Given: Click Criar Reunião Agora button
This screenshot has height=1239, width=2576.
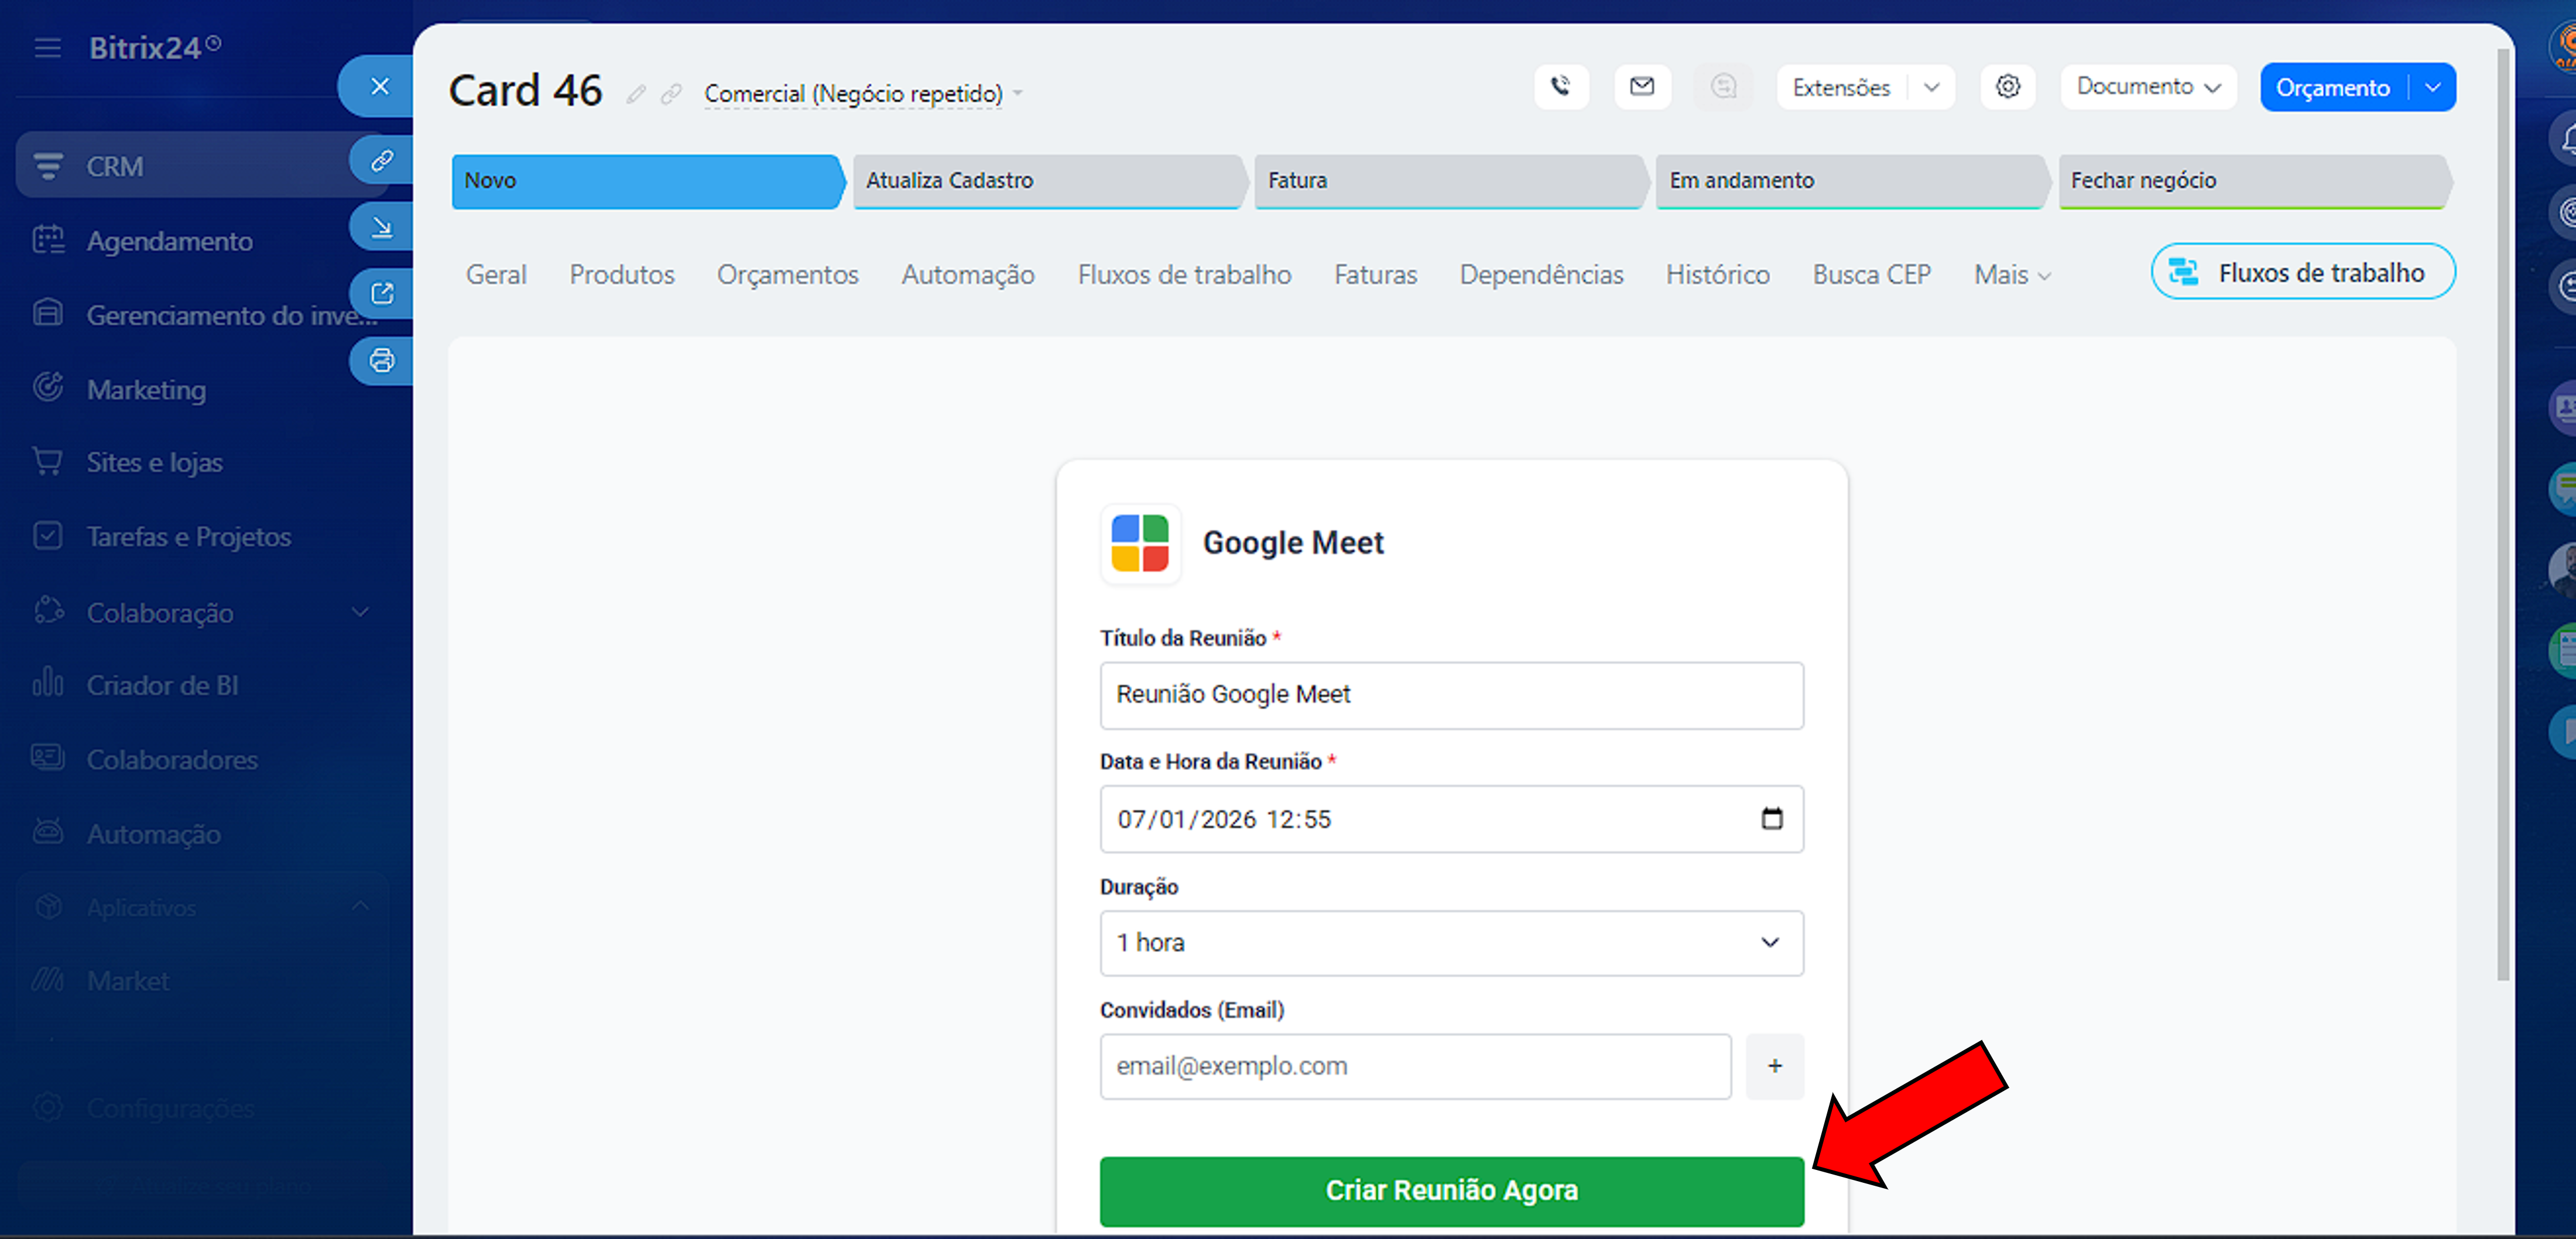Looking at the screenshot, I should click(x=1451, y=1191).
